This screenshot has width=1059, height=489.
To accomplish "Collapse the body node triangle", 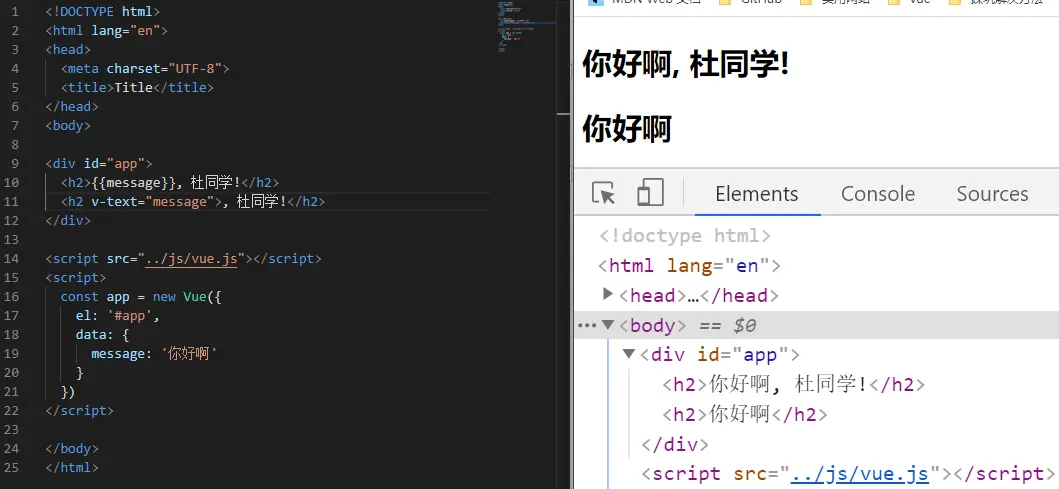I will tap(608, 325).
